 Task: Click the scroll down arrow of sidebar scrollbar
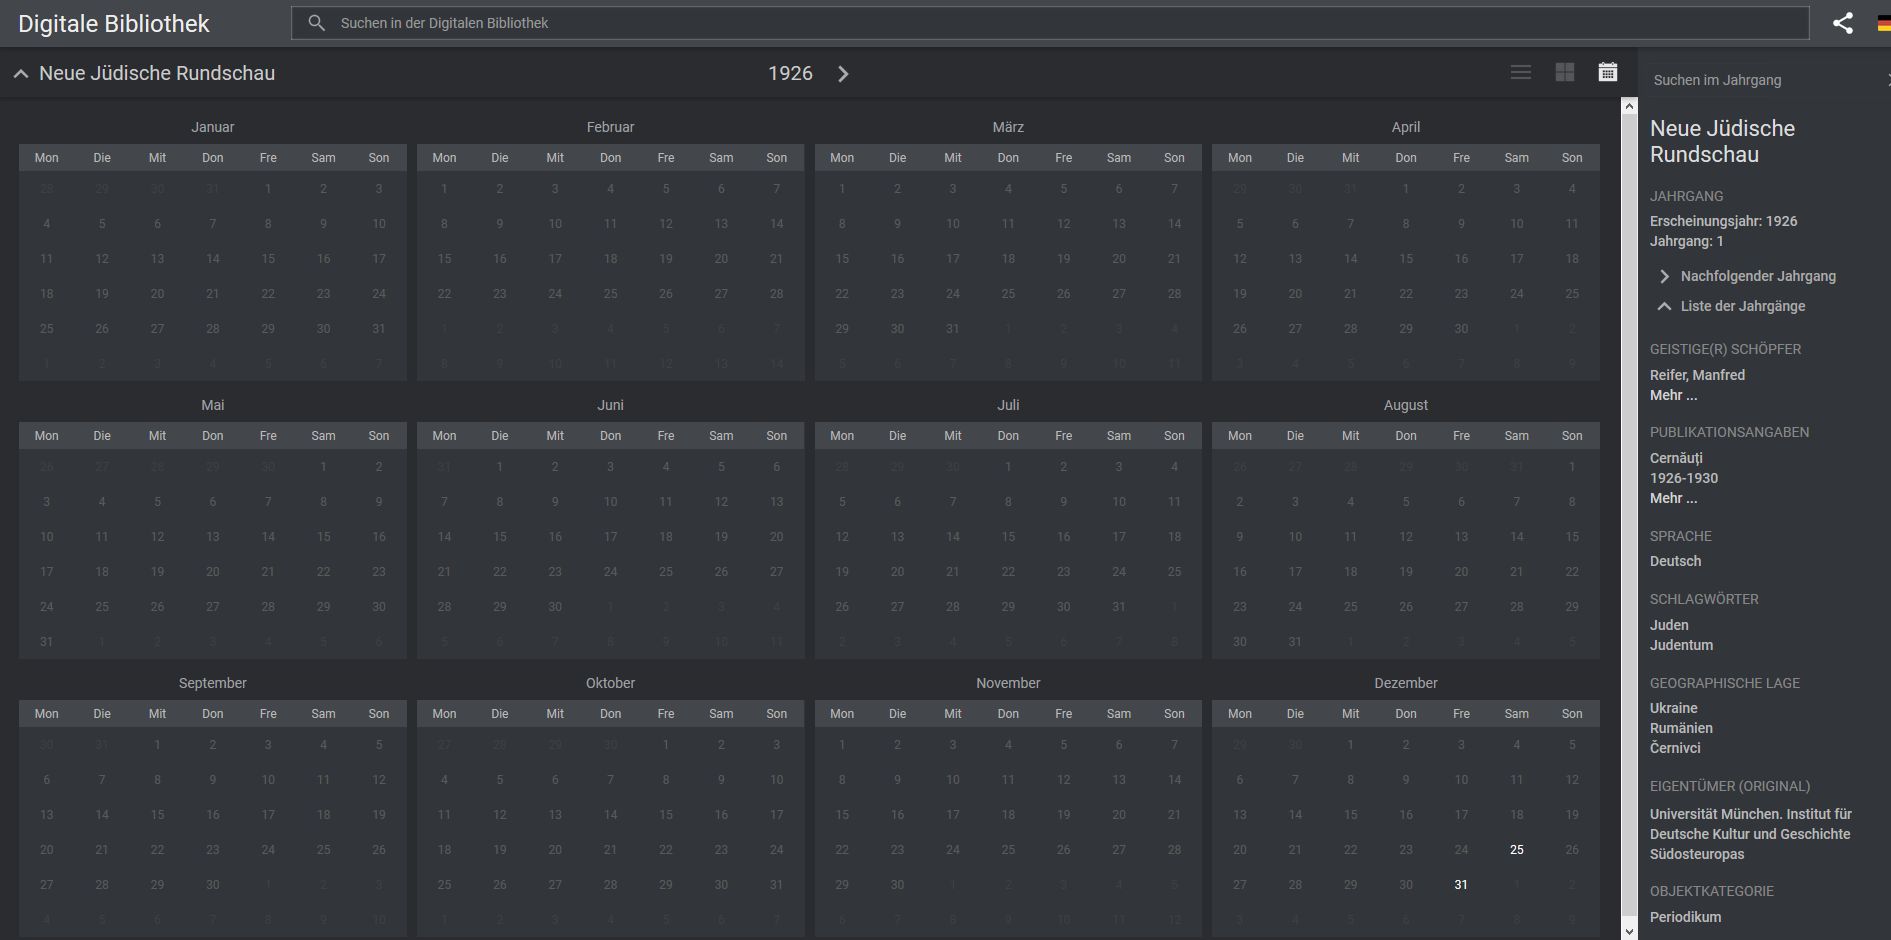coord(1629,931)
